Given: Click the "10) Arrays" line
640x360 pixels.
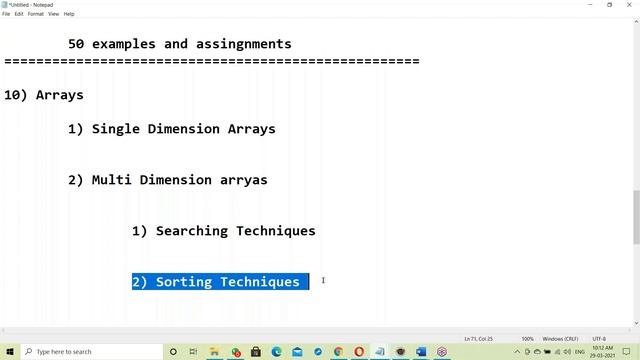Looking at the screenshot, I should pos(44,95).
